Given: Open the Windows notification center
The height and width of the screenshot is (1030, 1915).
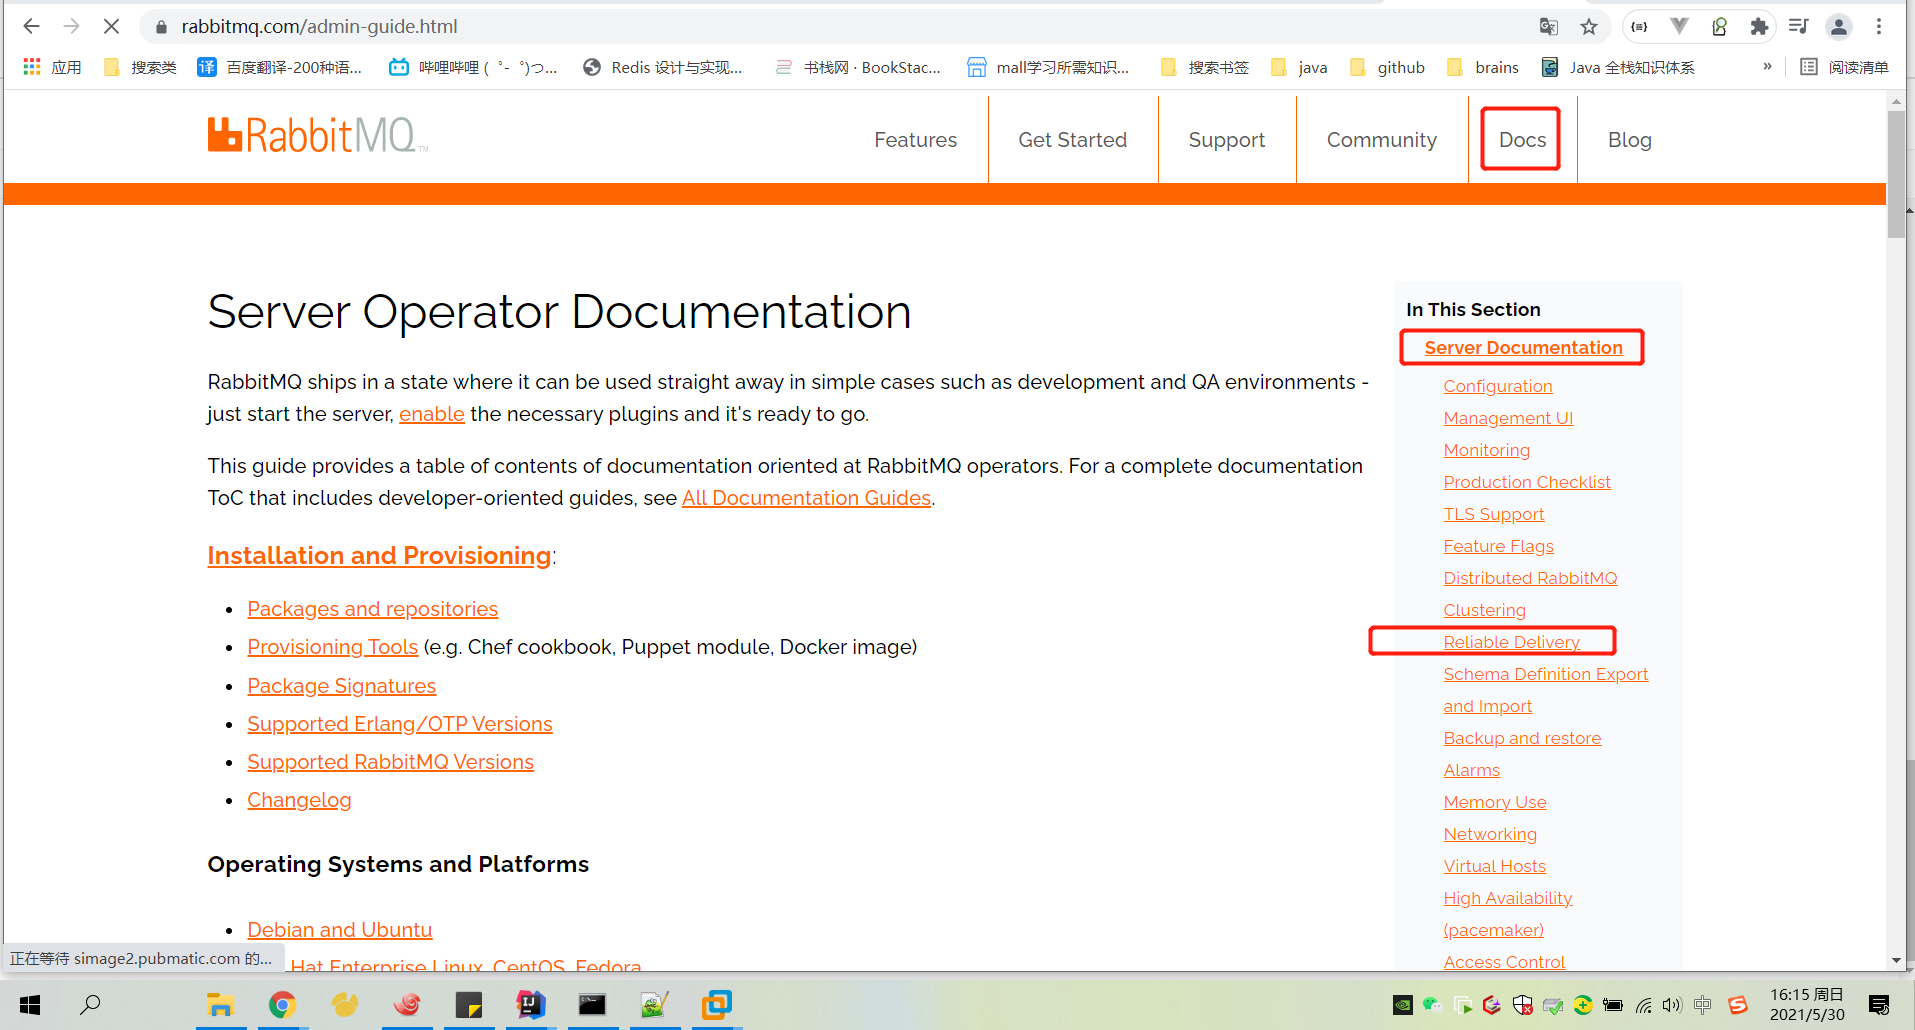Looking at the screenshot, I should [x=1879, y=1005].
